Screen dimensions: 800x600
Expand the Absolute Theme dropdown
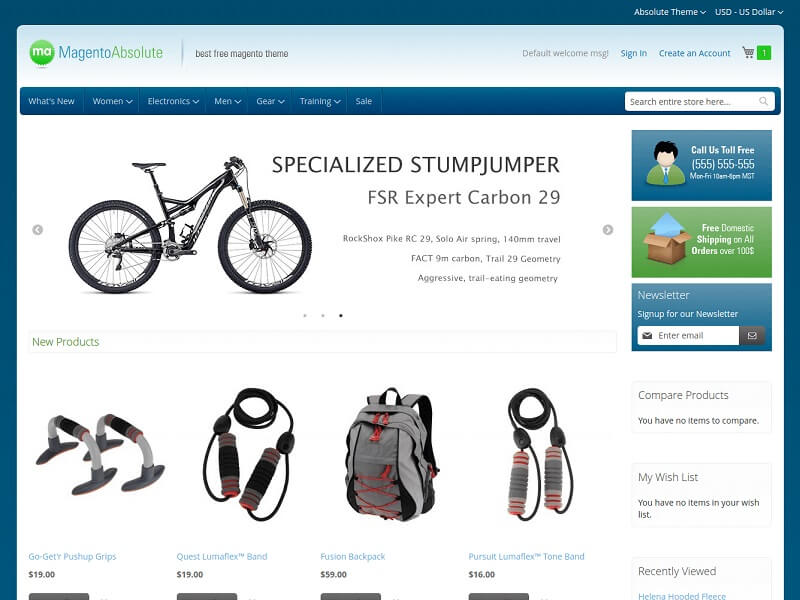(670, 12)
